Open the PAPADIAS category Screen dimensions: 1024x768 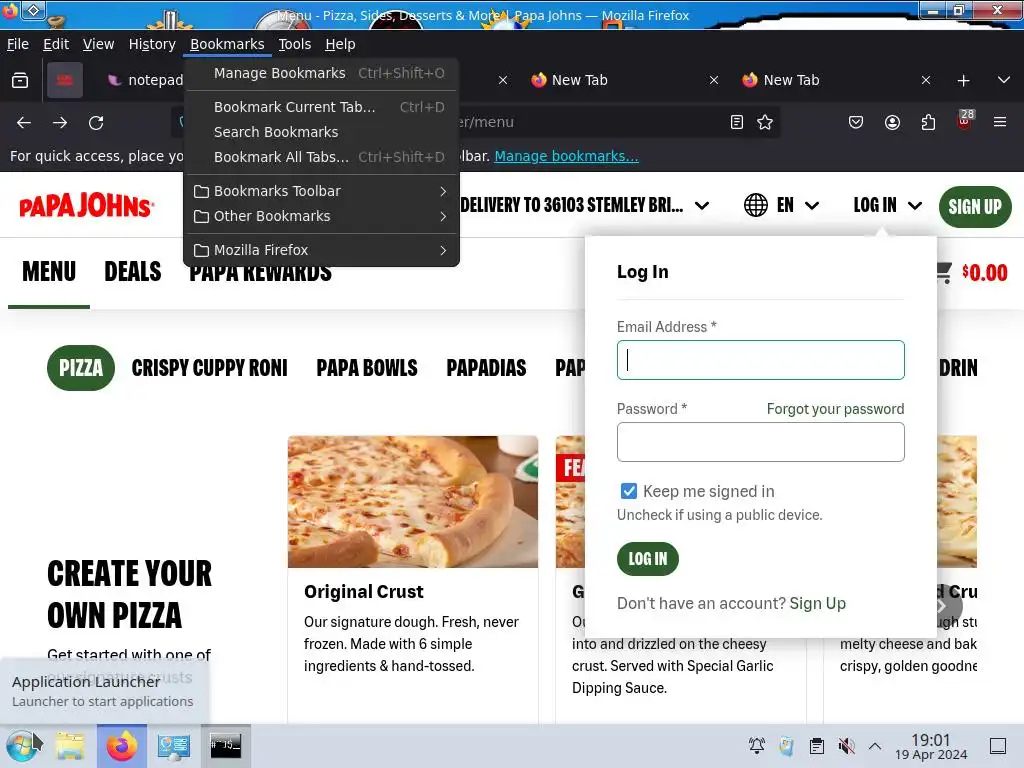click(487, 368)
